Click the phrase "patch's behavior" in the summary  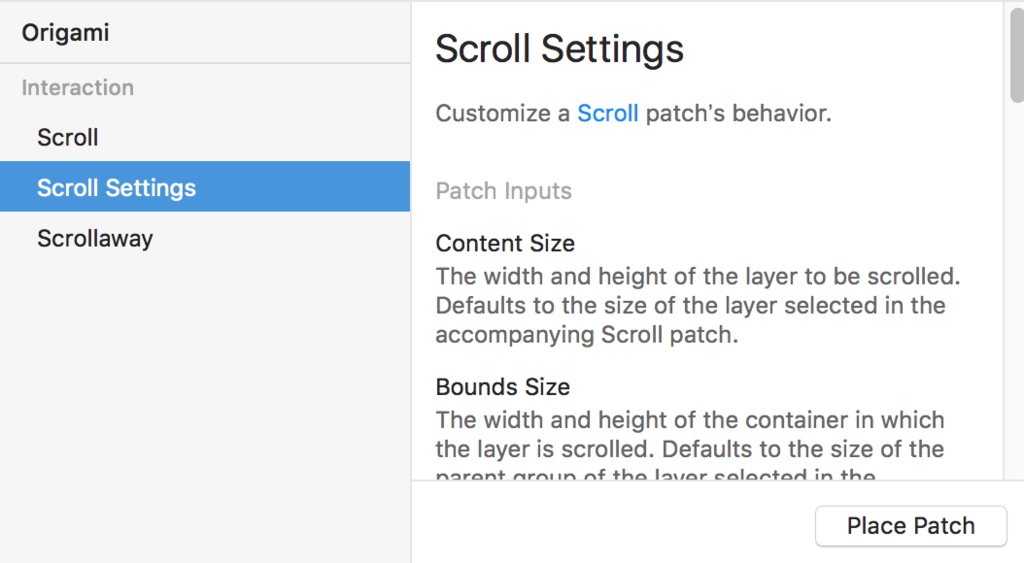[x=738, y=113]
